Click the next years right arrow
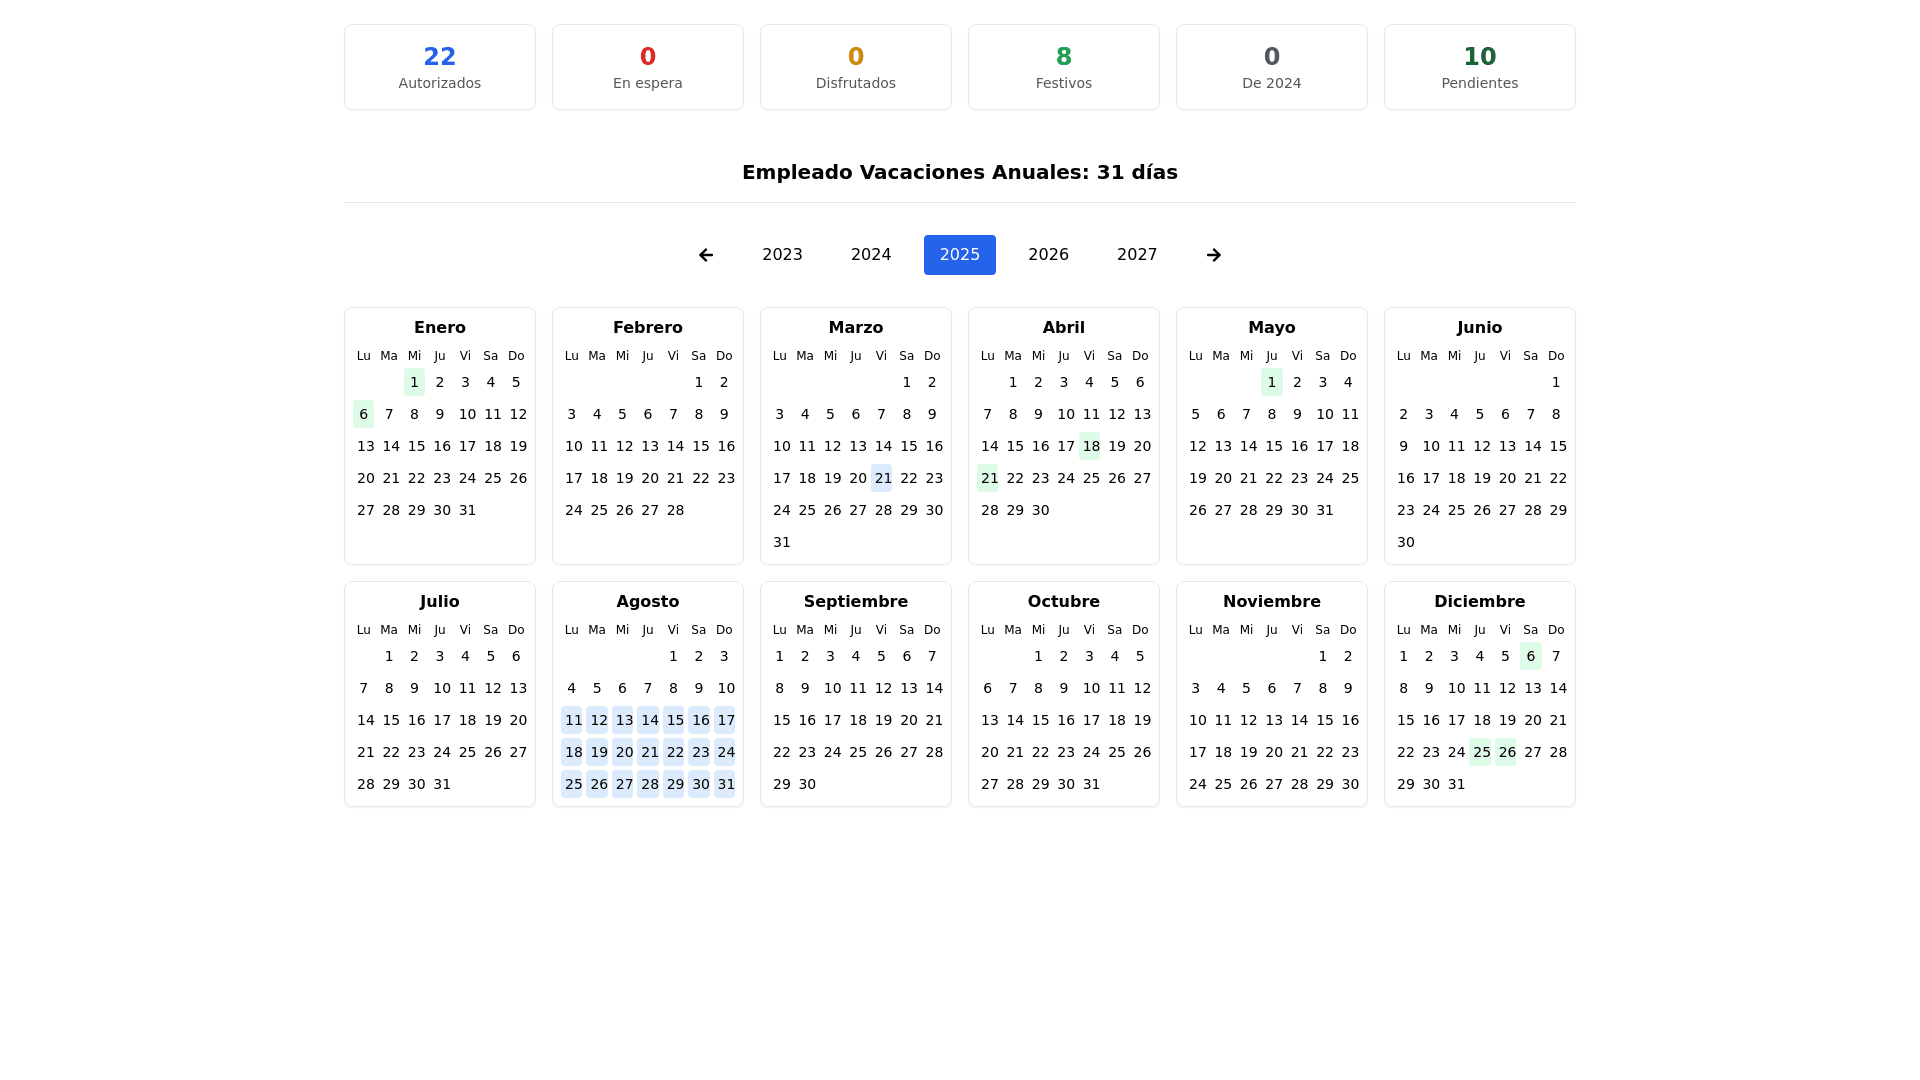The height and width of the screenshot is (1080, 1920). click(x=1213, y=255)
